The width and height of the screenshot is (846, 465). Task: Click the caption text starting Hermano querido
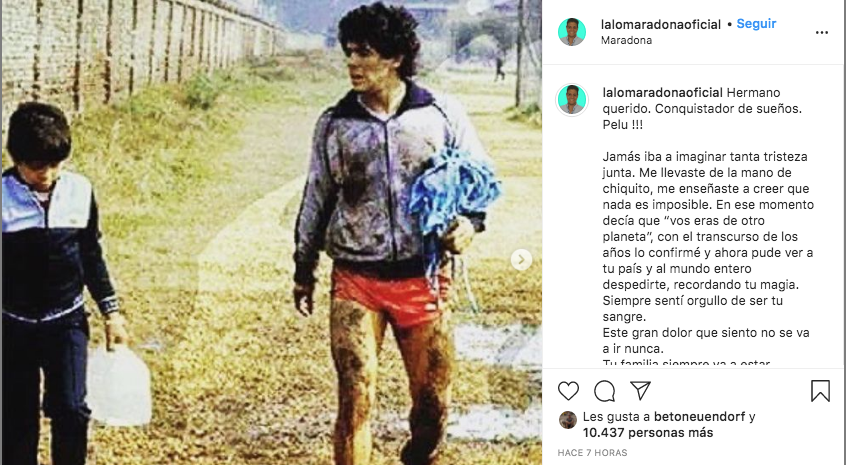tap(702, 108)
